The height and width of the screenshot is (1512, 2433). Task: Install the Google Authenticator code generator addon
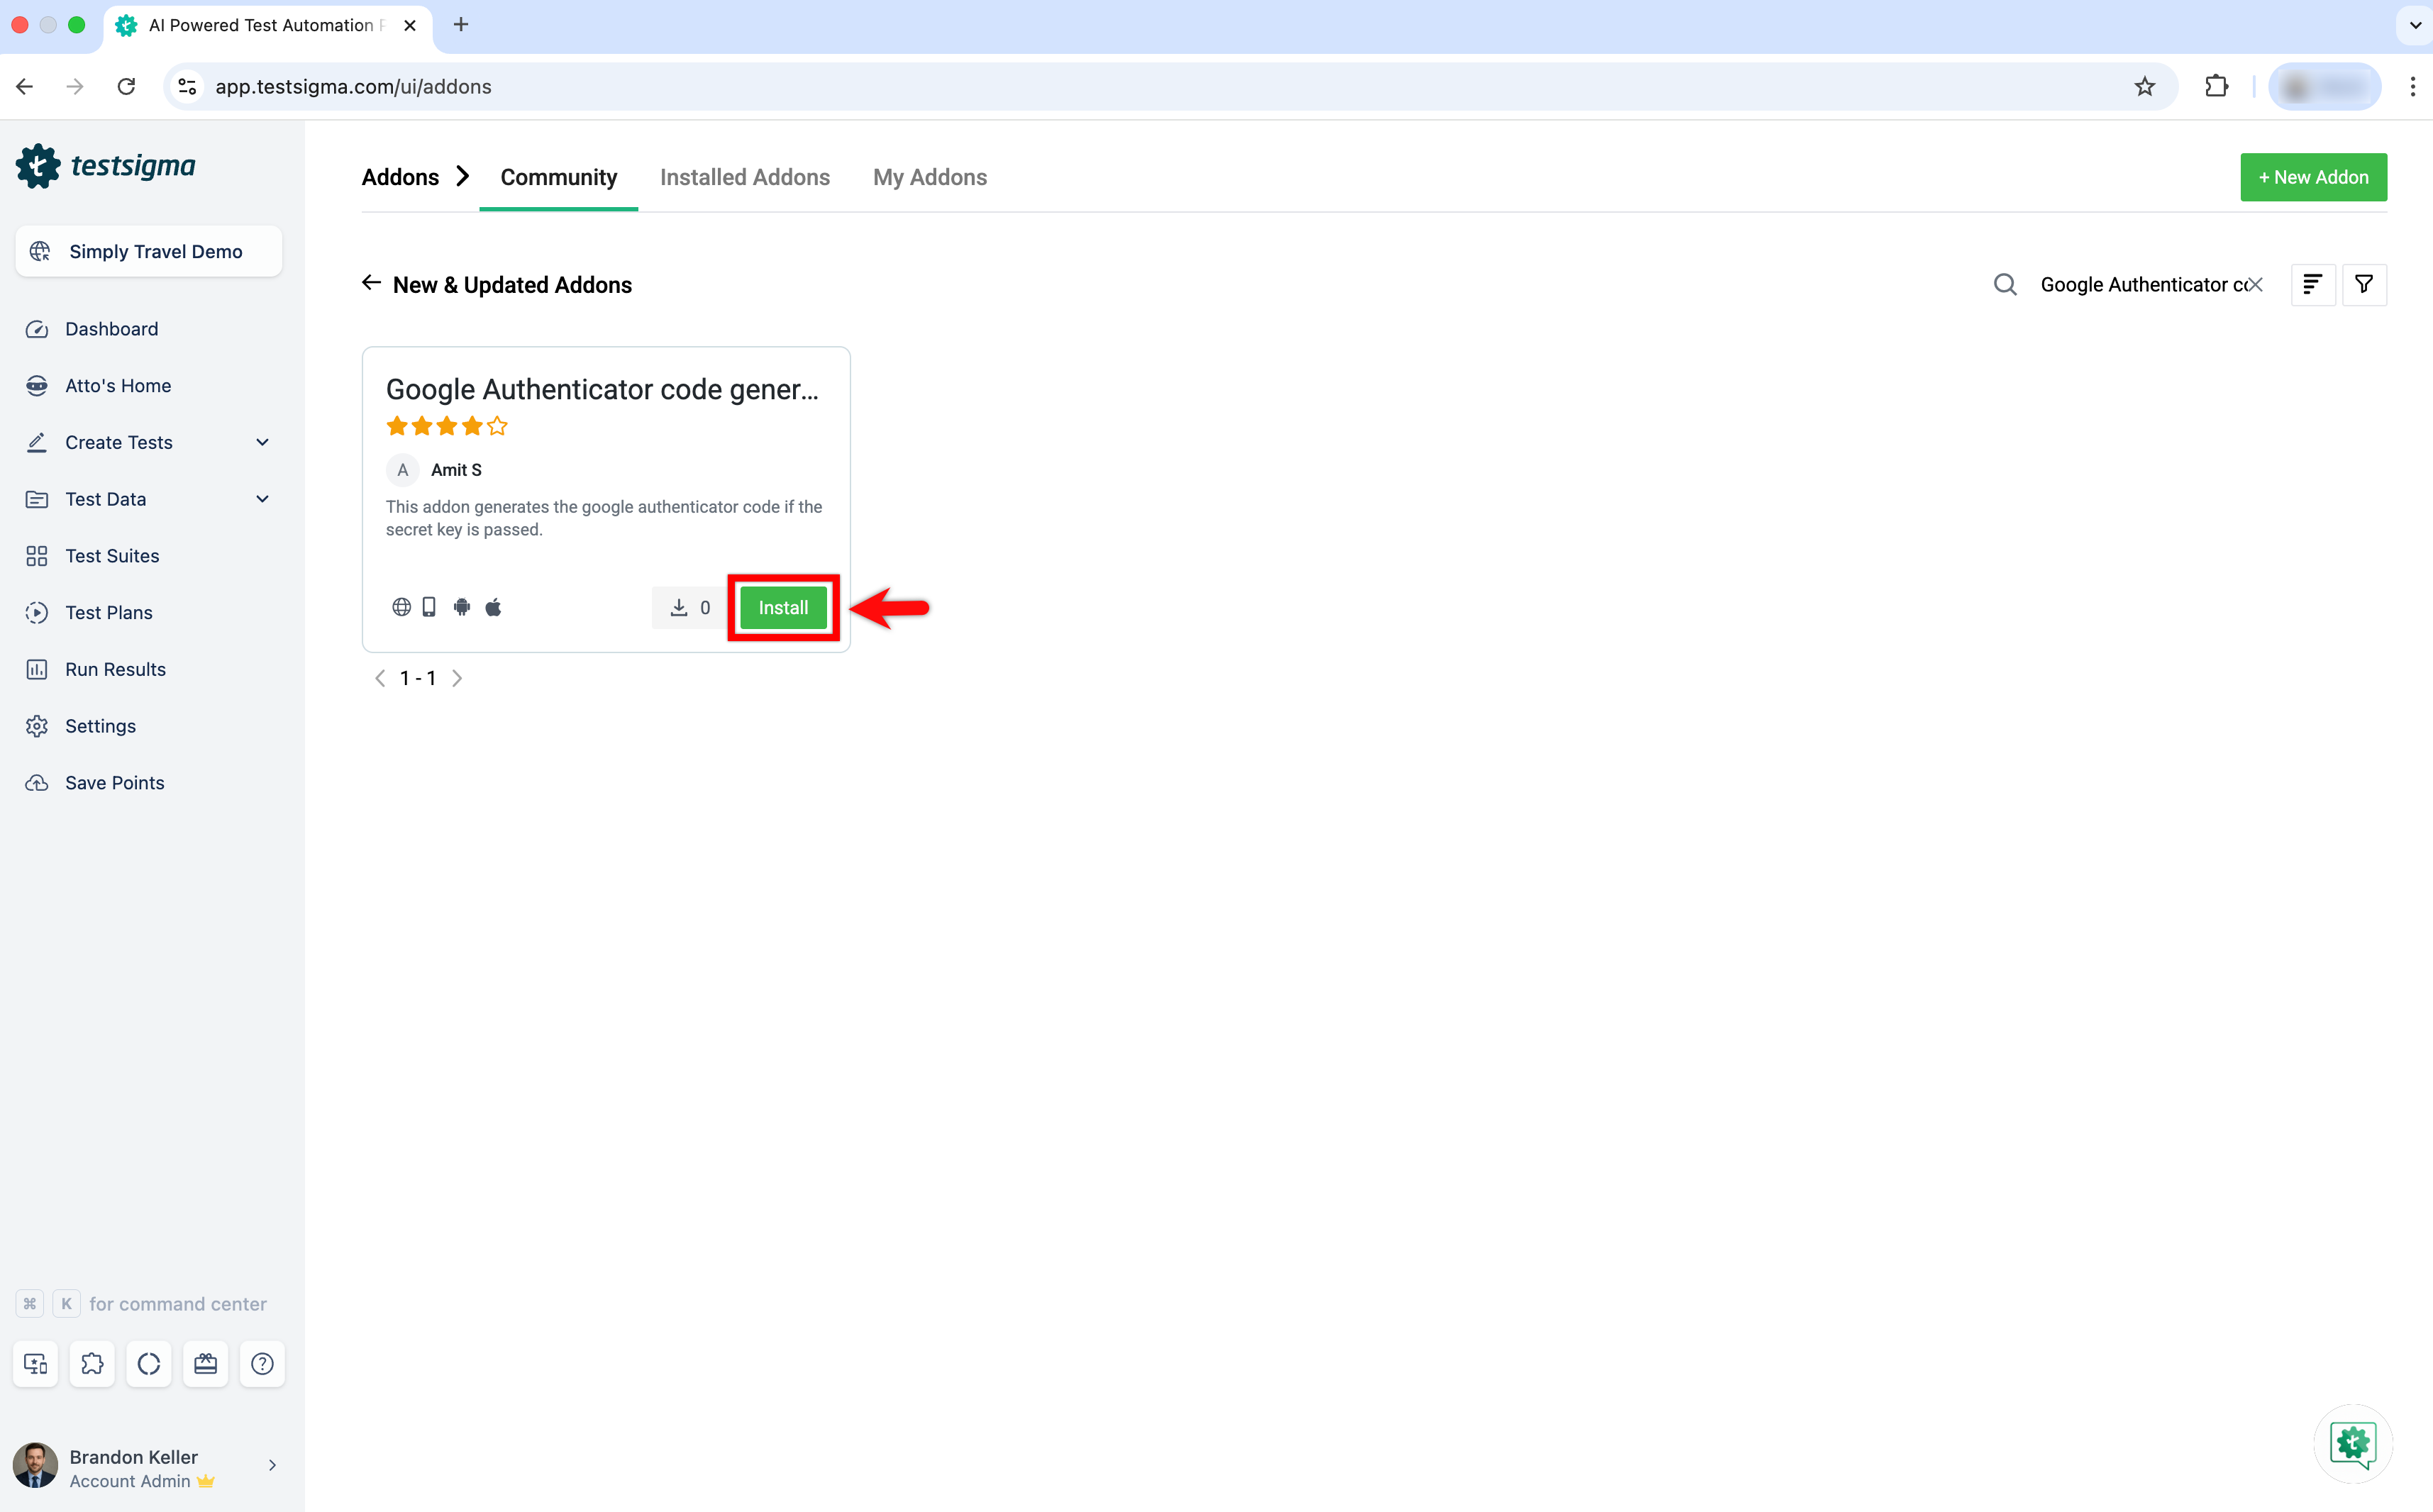click(x=783, y=607)
